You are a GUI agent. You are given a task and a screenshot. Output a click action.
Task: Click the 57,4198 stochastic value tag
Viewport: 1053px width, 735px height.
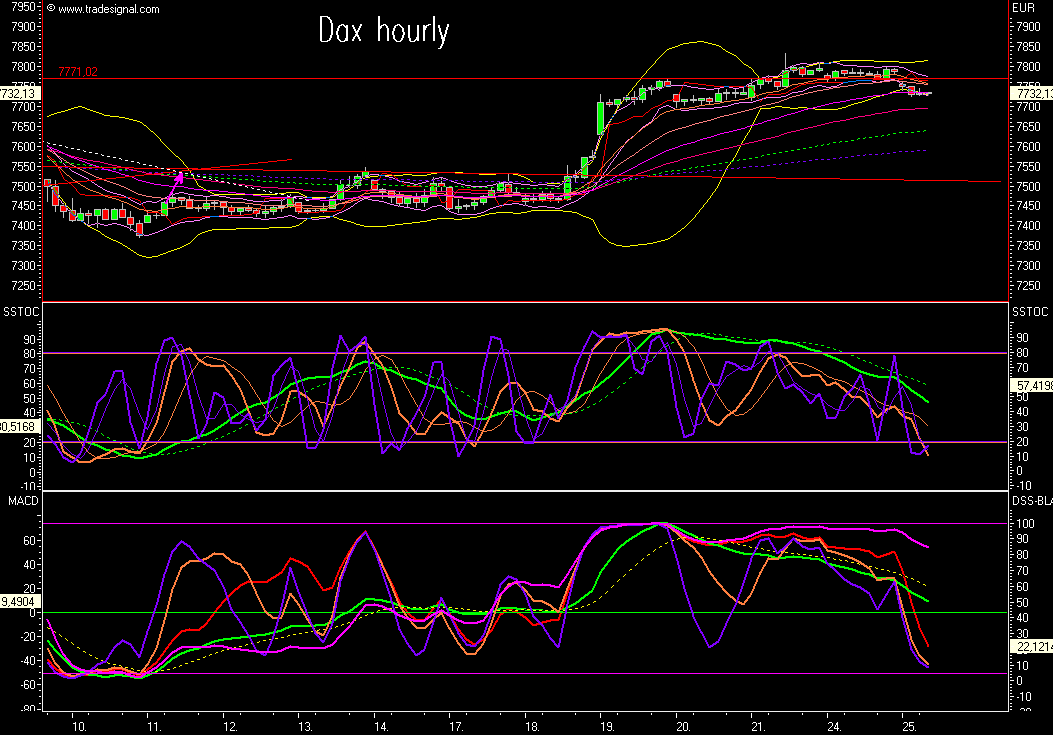click(1032, 384)
